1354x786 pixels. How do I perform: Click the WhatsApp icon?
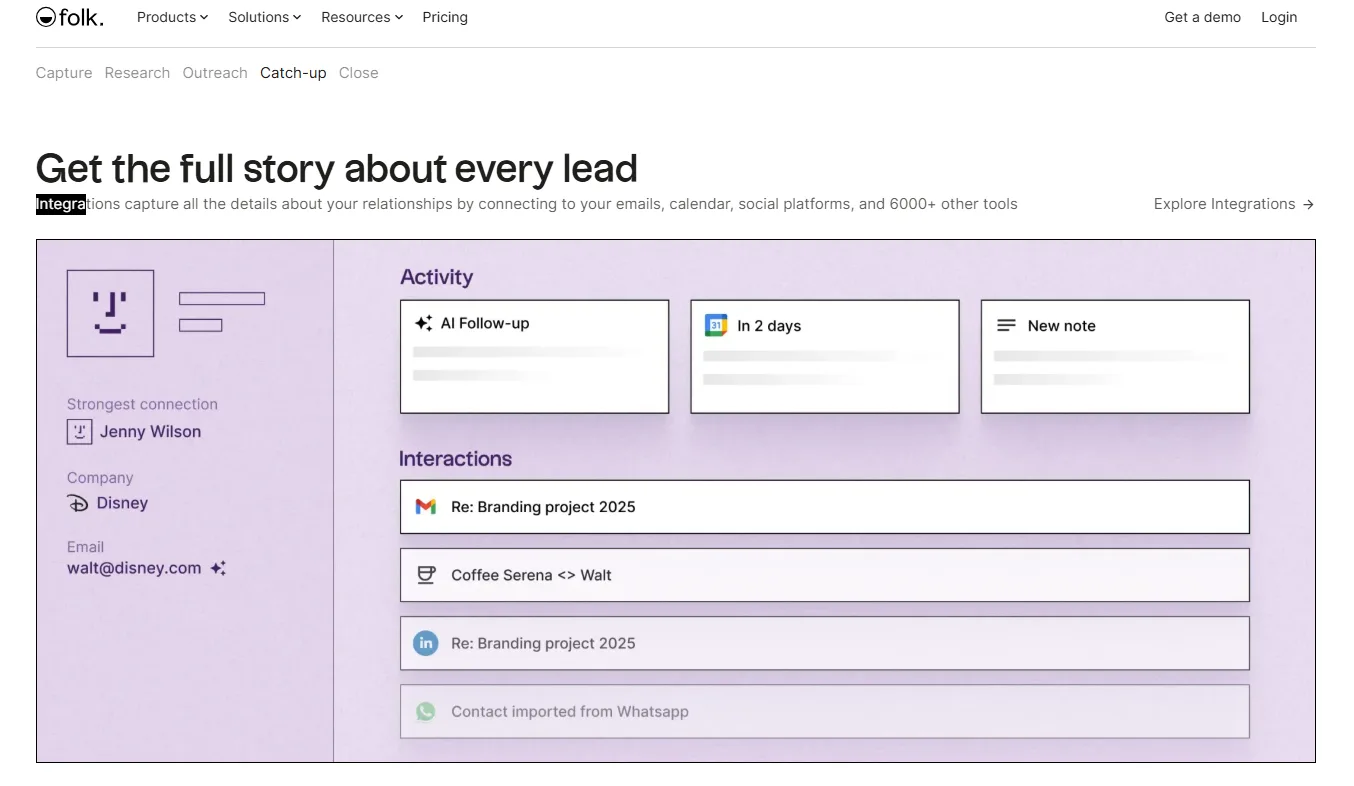pyautogui.click(x=426, y=712)
